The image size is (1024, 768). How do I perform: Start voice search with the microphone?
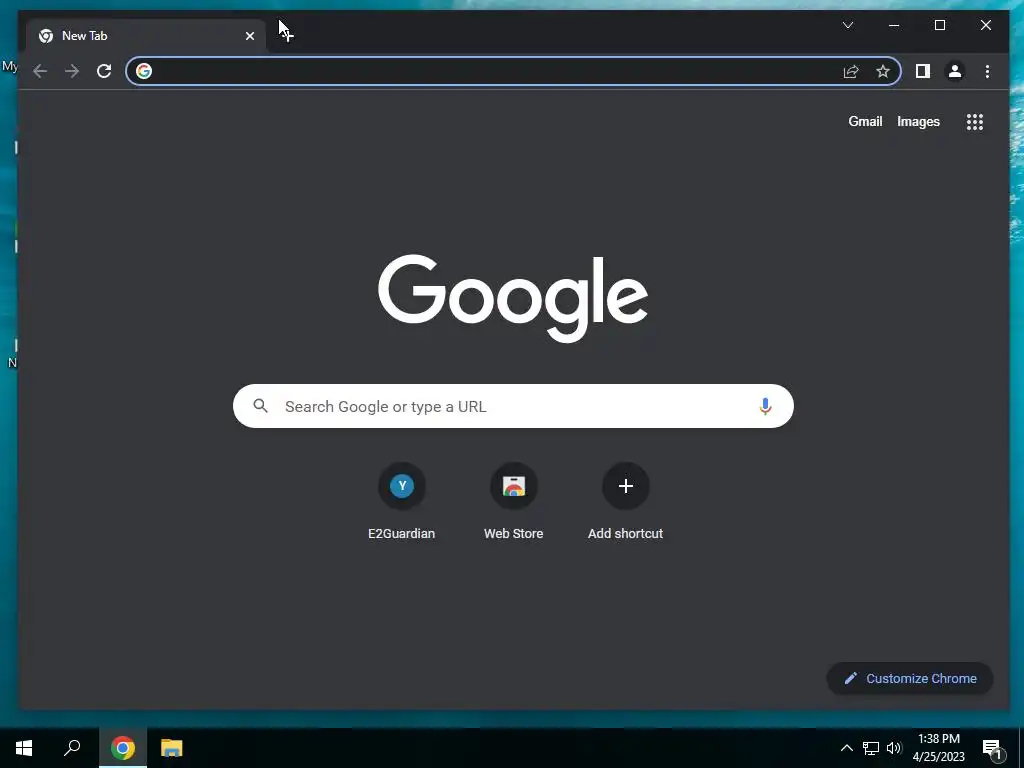pos(765,406)
